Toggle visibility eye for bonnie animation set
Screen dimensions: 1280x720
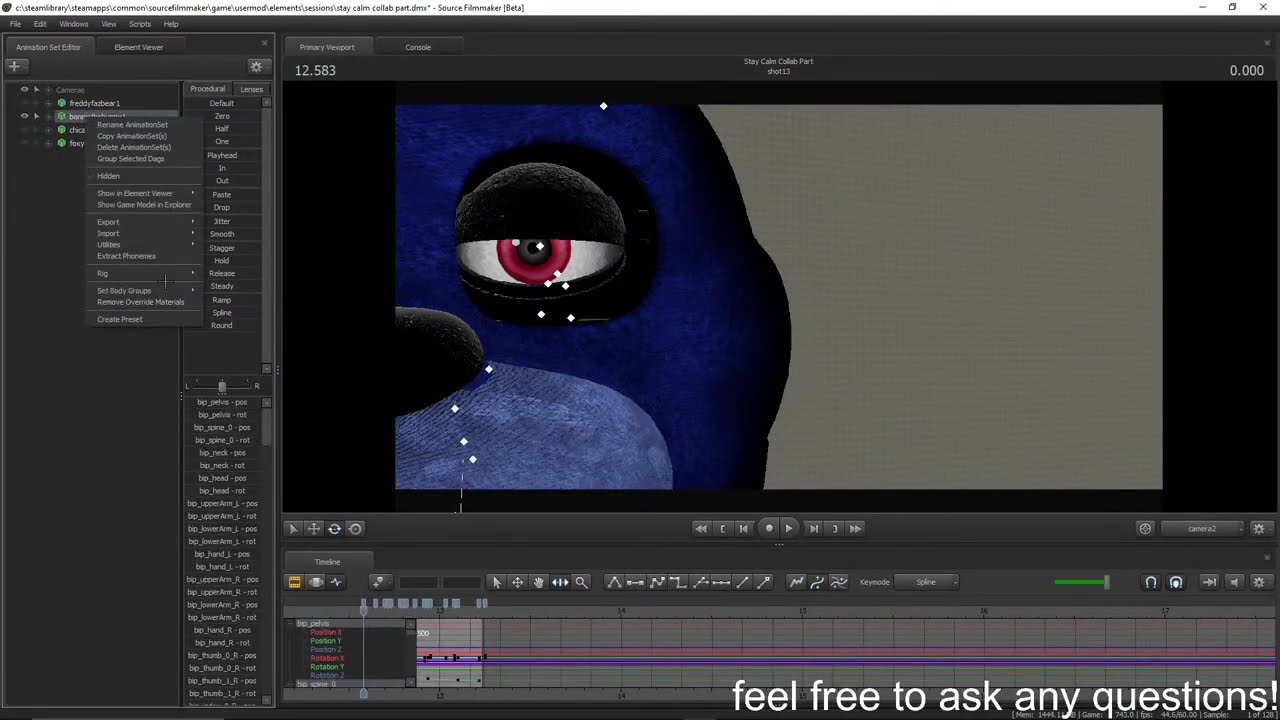coord(24,116)
